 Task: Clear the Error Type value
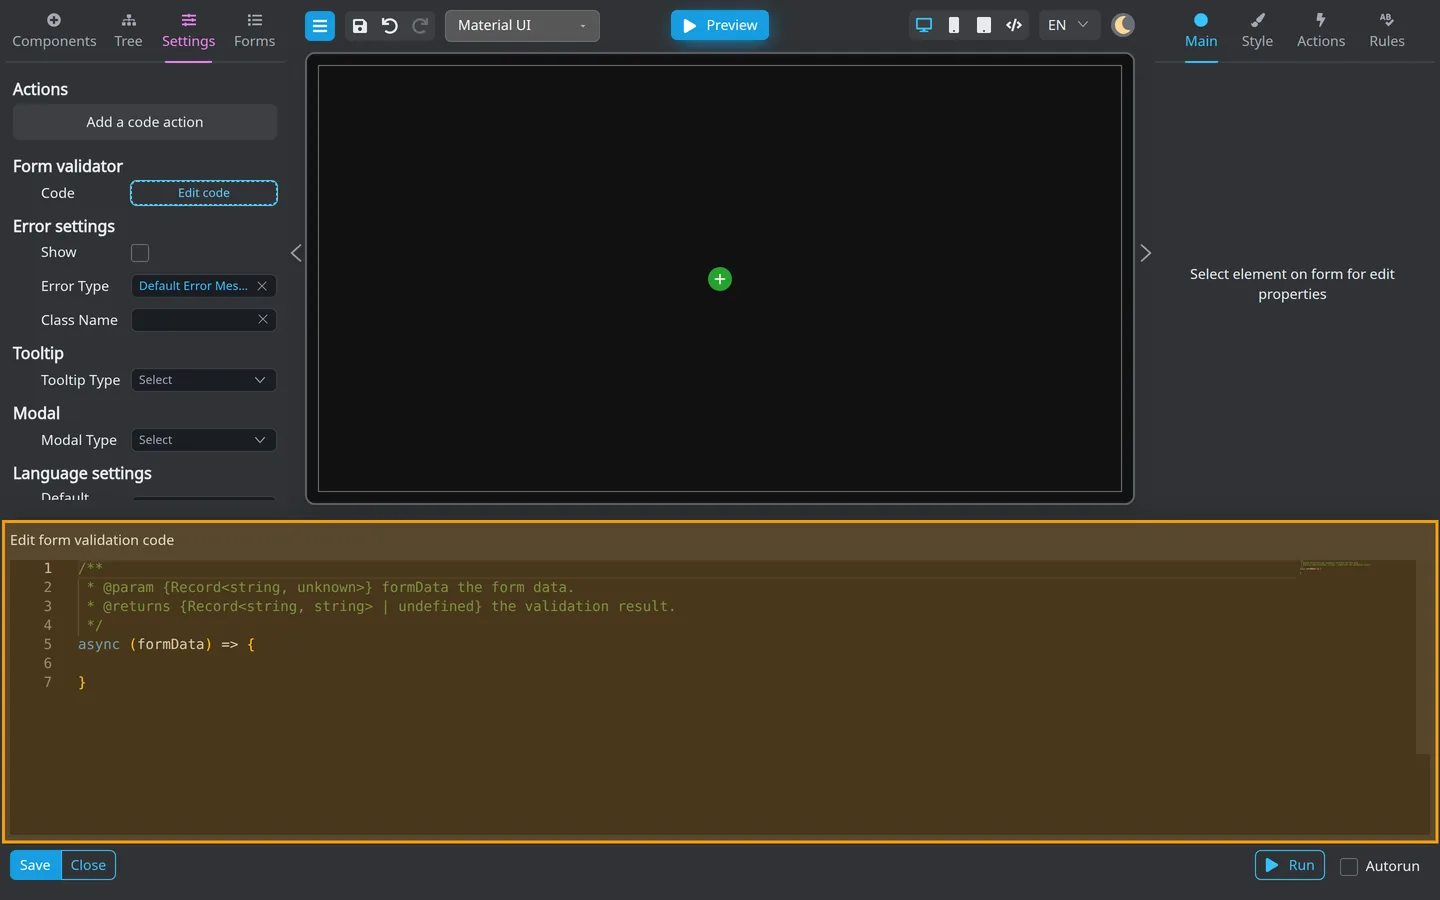click(x=262, y=286)
